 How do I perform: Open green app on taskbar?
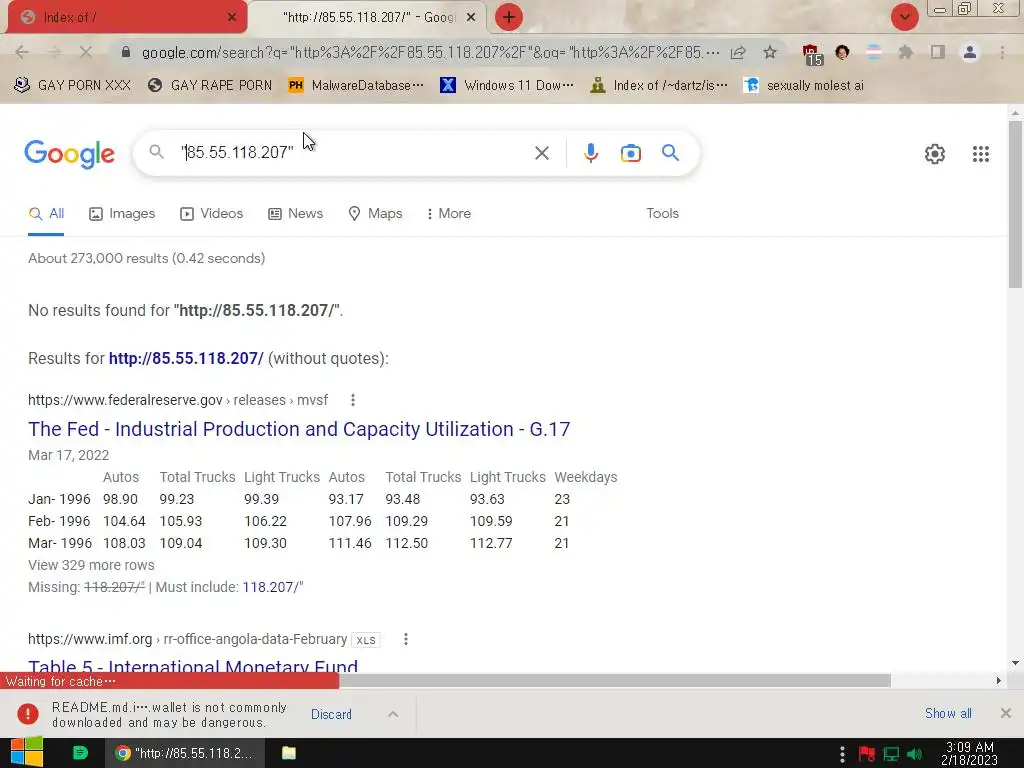coord(80,753)
